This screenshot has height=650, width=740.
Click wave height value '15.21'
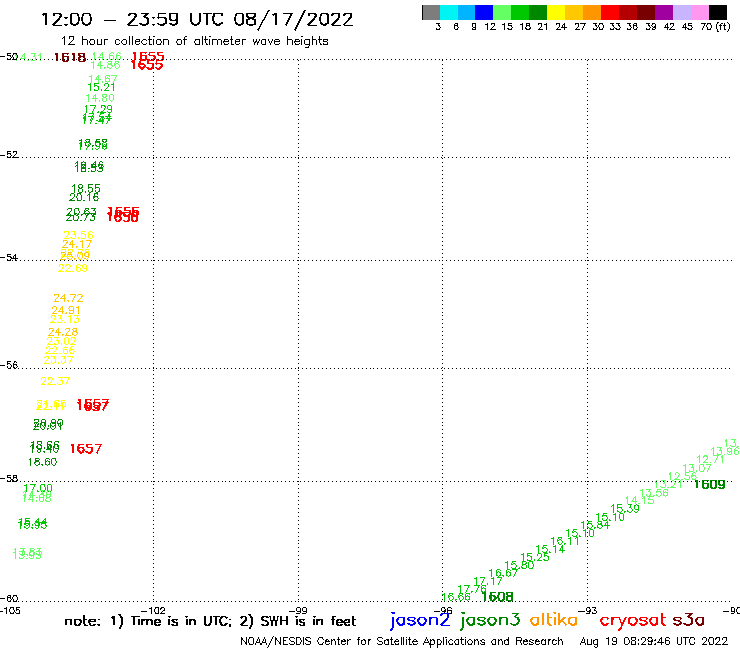(x=101, y=87)
